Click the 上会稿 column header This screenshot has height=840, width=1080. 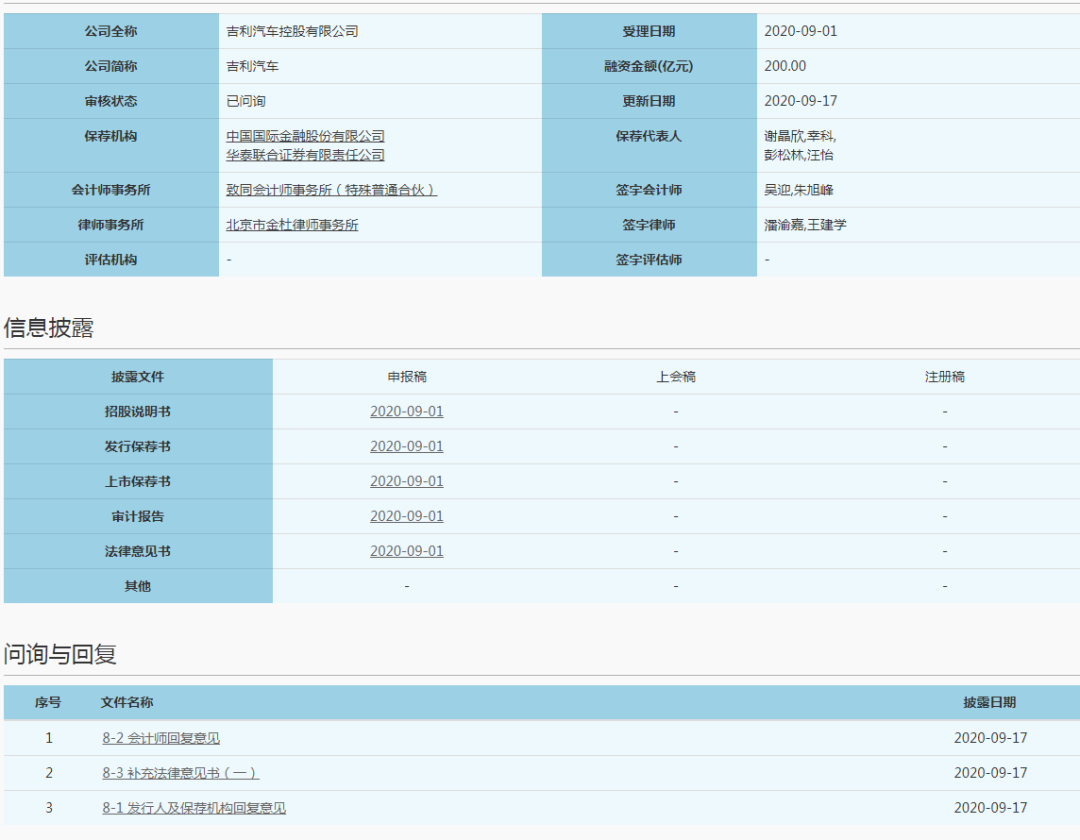pos(675,377)
